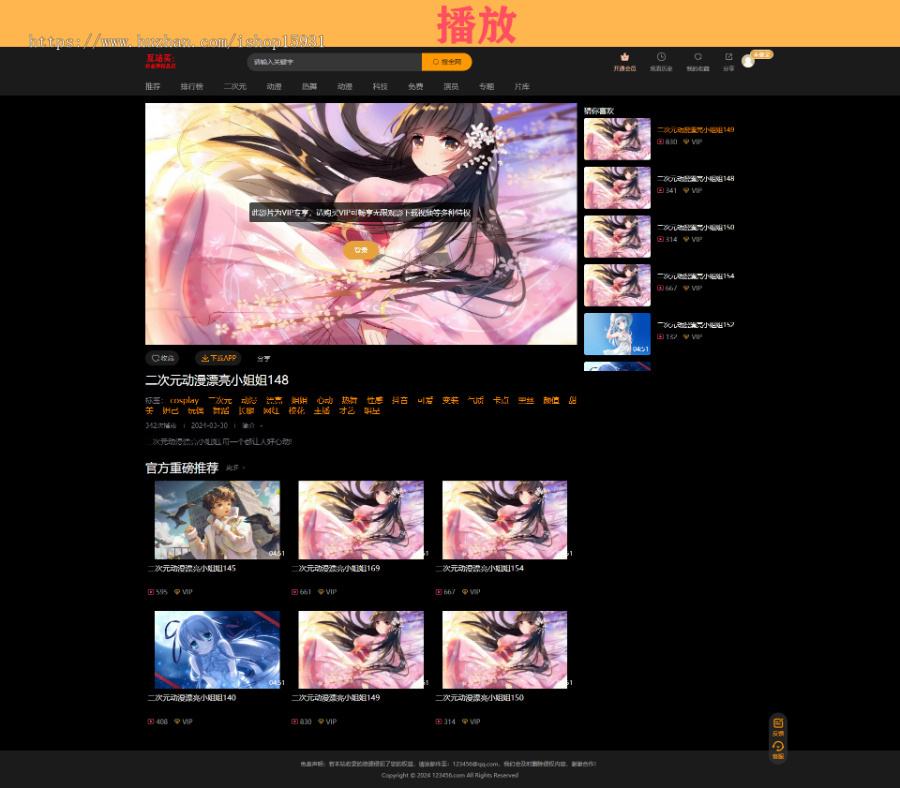
Task: Open sidebar blue thumbnail for 小姐姐152
Action: 617,334
